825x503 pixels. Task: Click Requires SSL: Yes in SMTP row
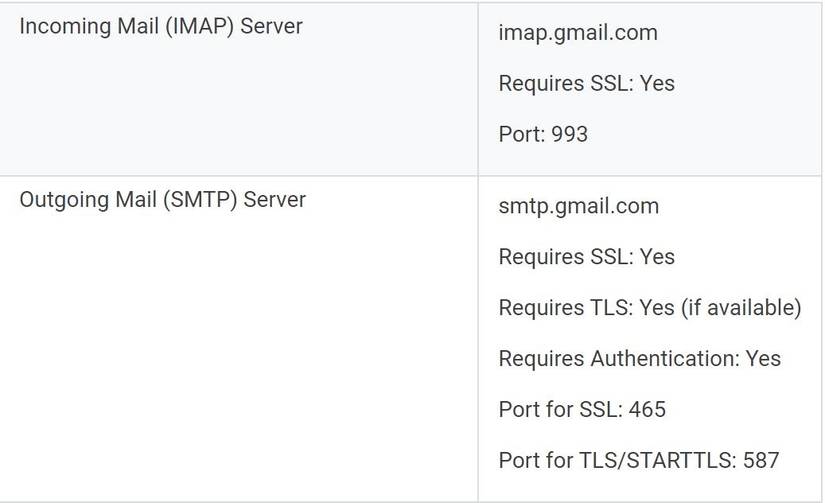point(586,257)
